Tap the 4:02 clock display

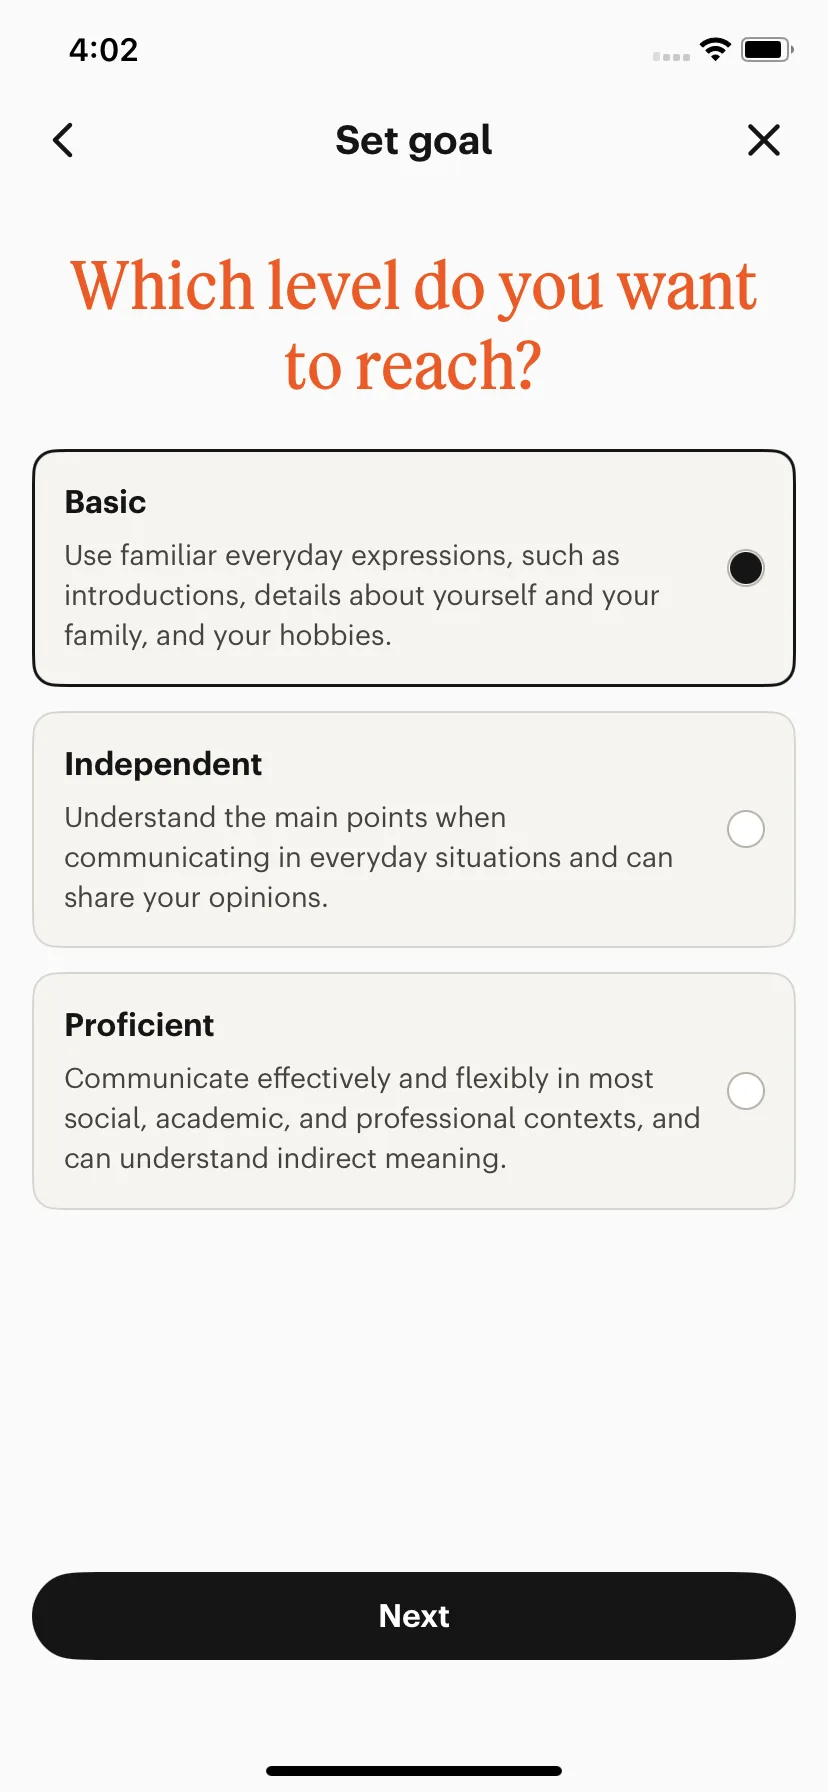pyautogui.click(x=104, y=50)
